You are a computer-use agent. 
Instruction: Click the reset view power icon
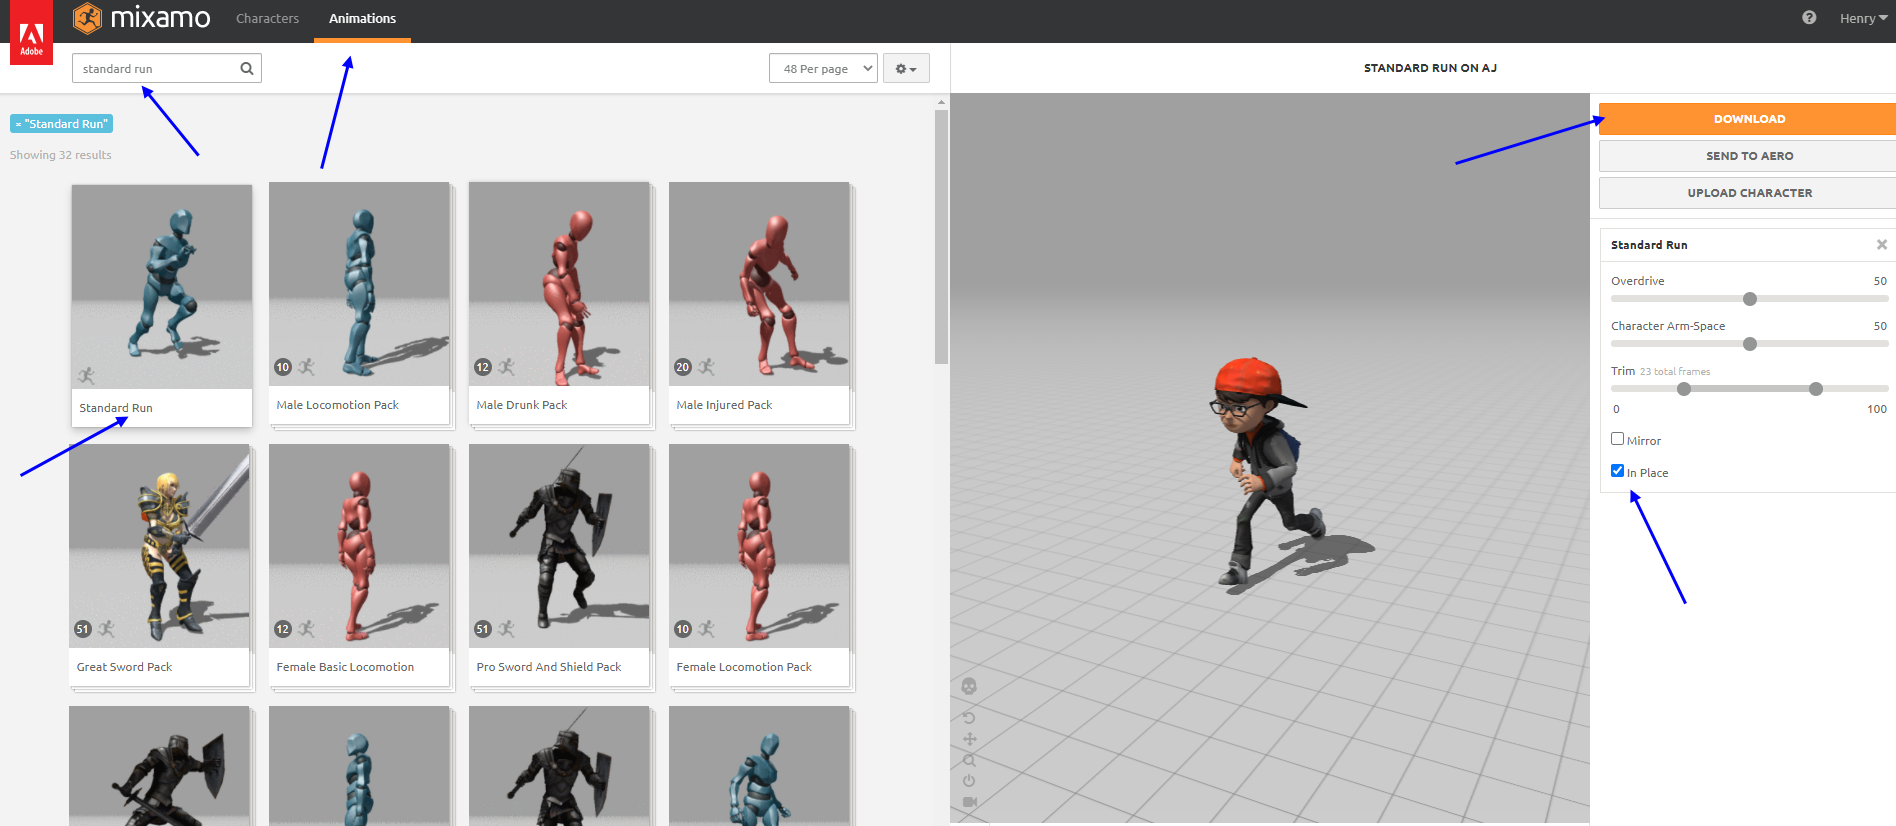point(969,781)
